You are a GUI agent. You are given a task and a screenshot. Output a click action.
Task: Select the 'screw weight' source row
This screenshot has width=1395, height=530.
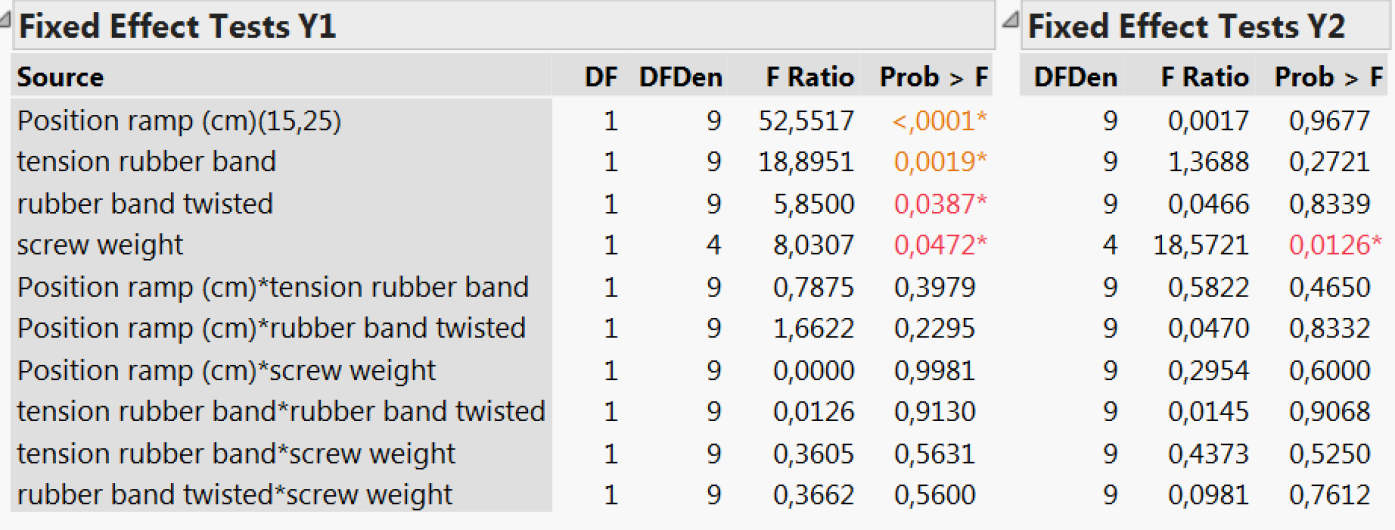(x=100, y=245)
